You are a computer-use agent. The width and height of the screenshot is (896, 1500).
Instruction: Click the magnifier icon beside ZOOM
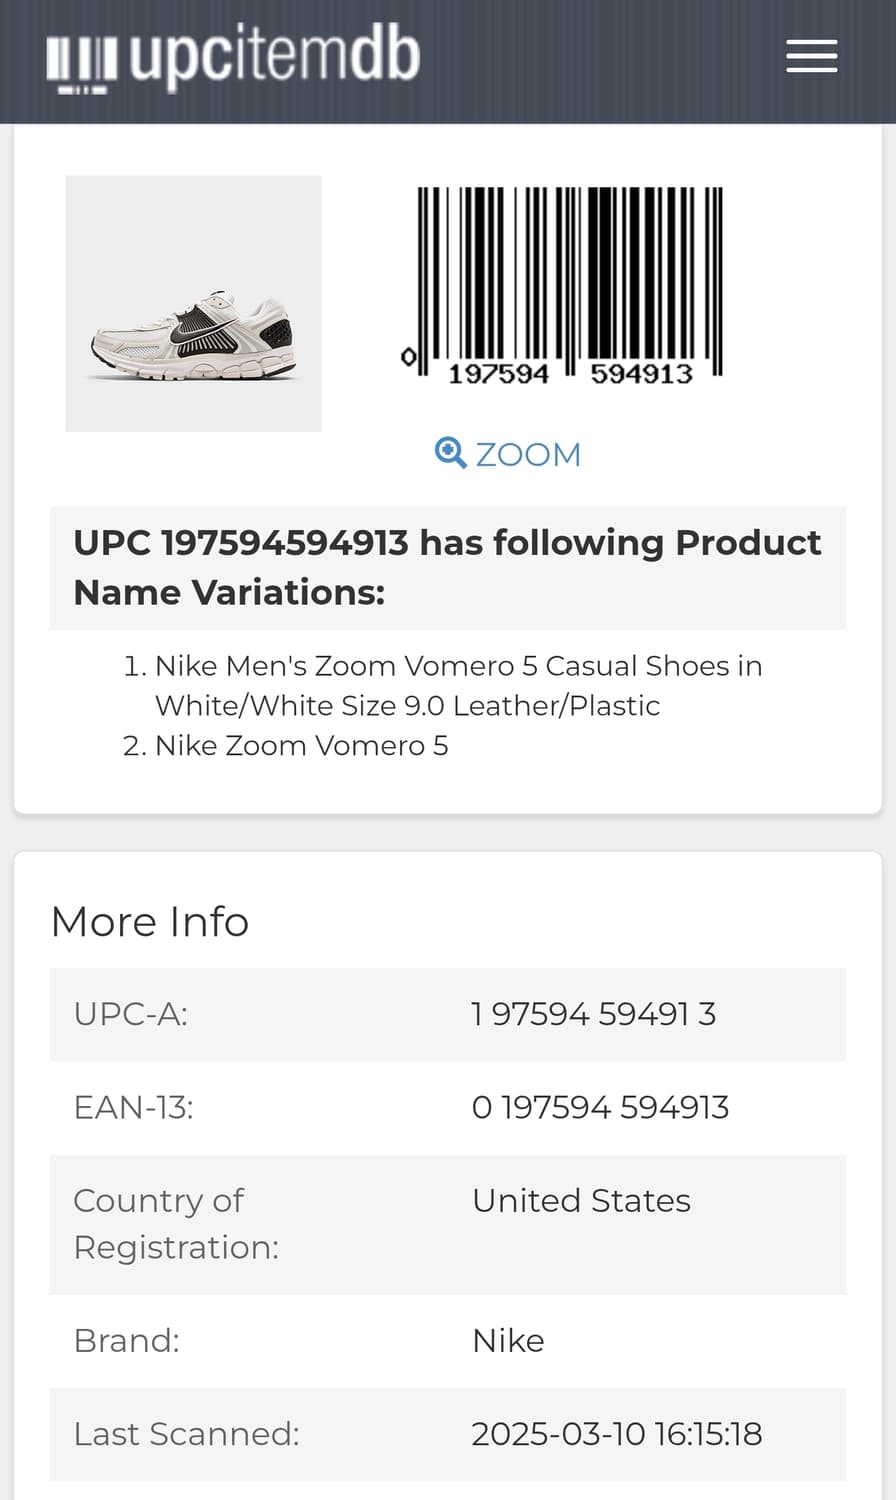450,453
